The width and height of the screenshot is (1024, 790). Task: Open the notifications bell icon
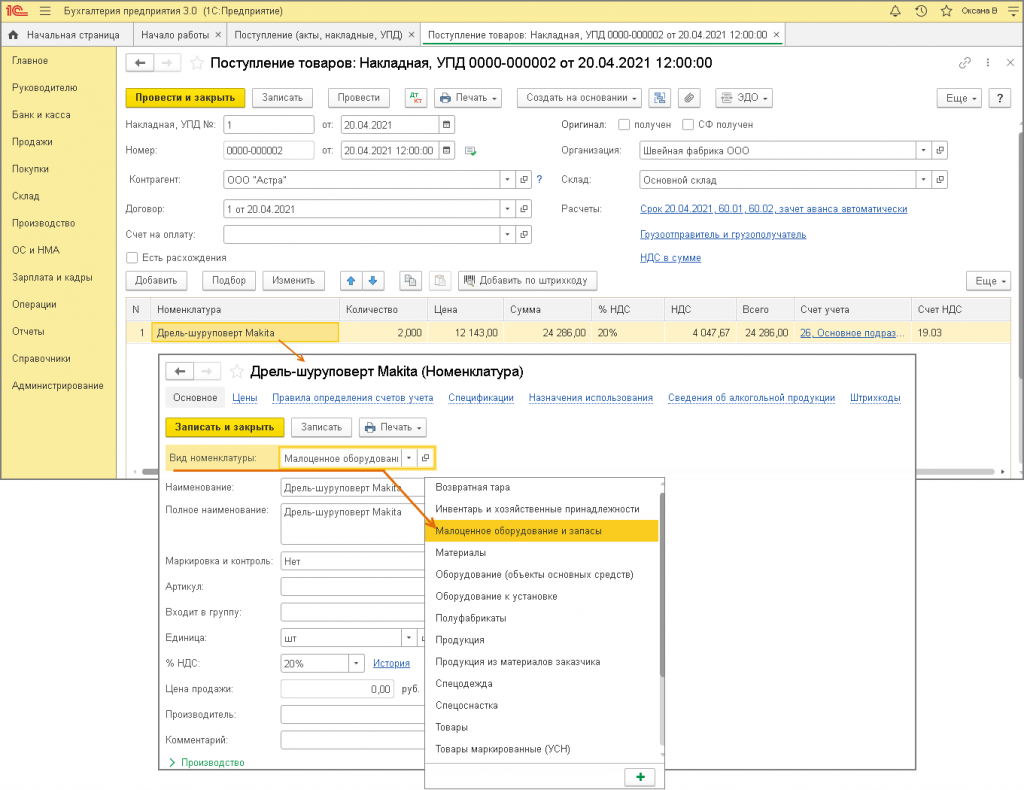click(894, 11)
